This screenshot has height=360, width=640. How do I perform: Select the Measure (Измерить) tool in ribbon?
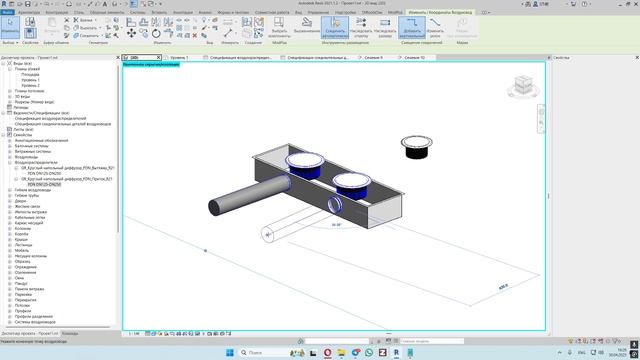point(228,33)
